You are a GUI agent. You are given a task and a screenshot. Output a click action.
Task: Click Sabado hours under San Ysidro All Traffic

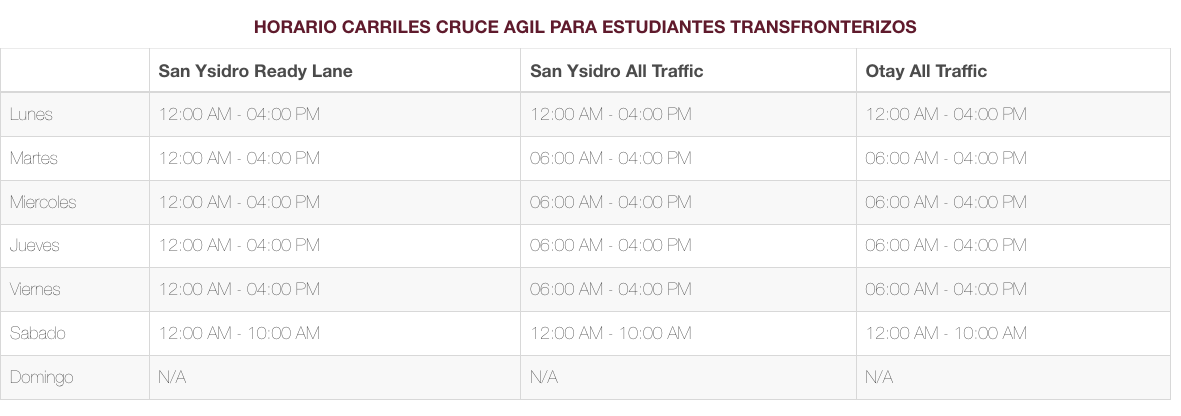tap(610, 333)
